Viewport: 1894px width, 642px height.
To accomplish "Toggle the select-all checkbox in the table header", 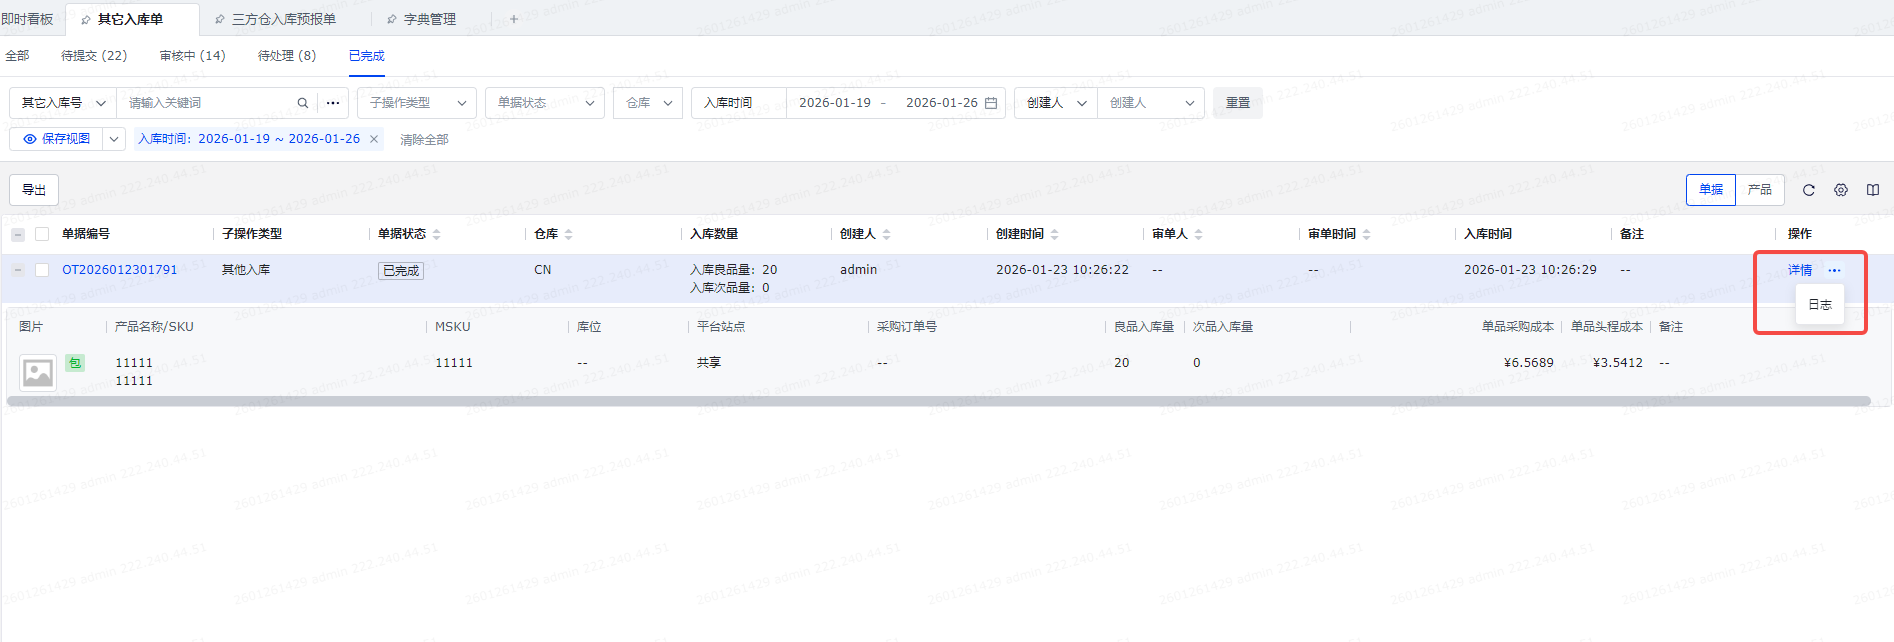I will 42,234.
